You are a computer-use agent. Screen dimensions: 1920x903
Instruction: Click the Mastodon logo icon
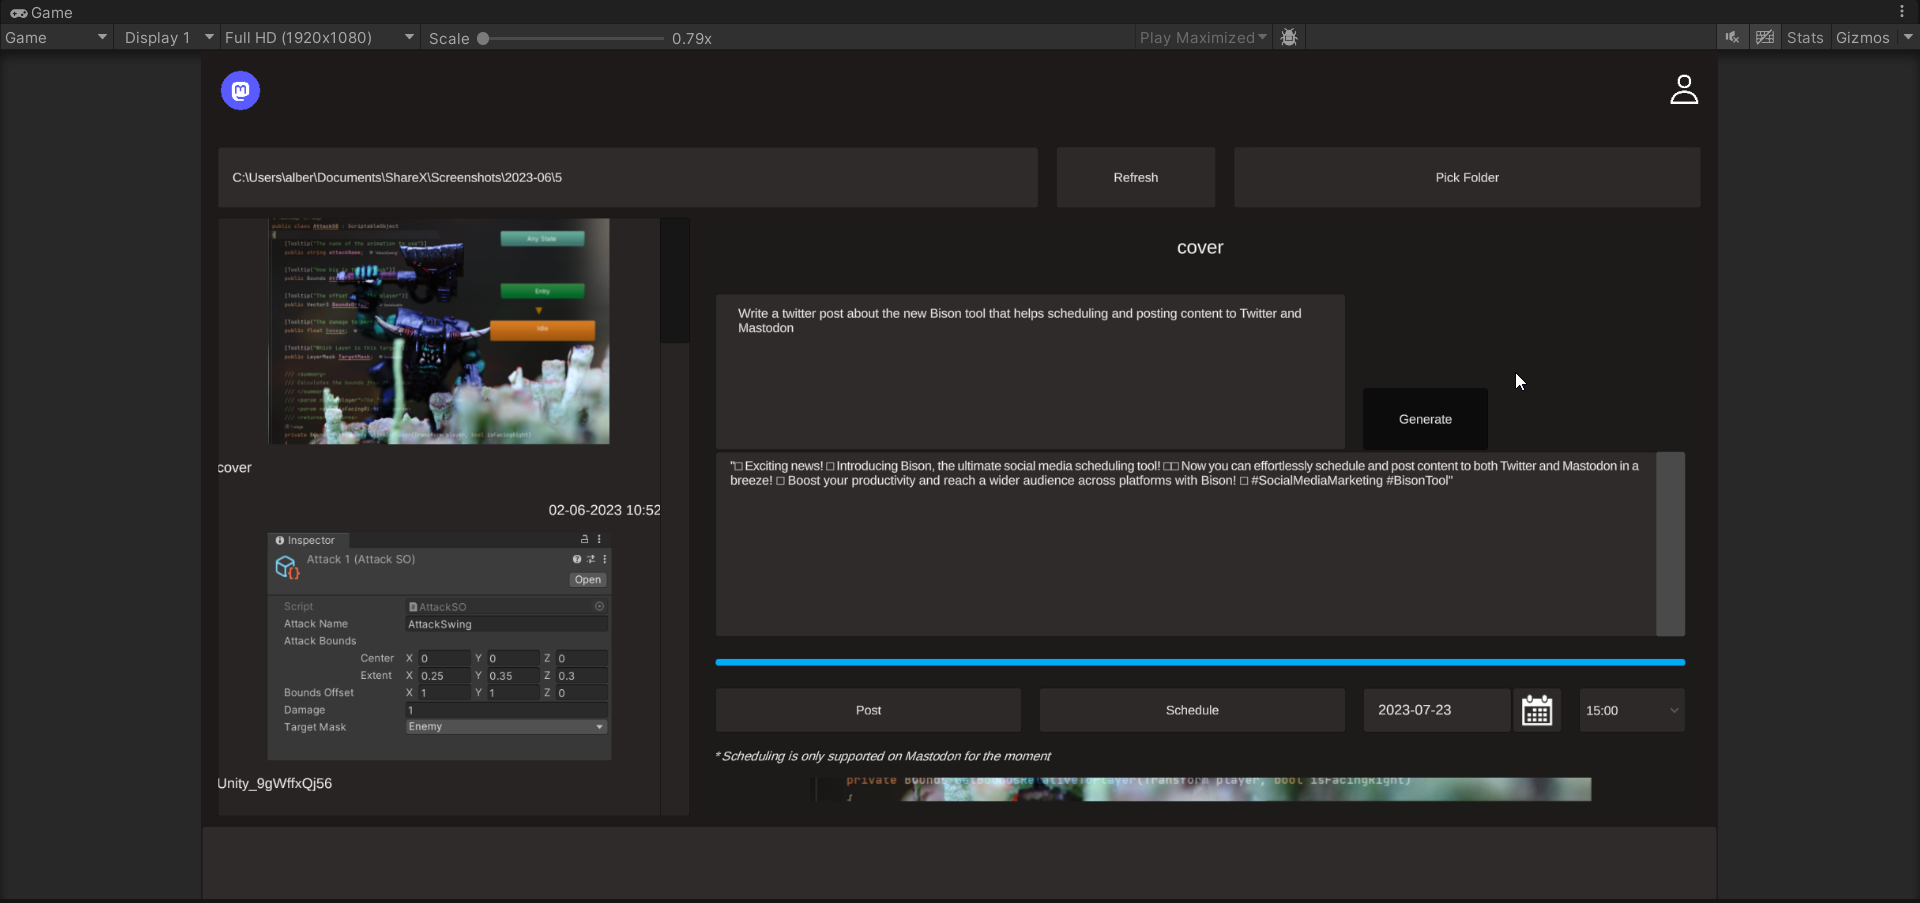point(240,91)
